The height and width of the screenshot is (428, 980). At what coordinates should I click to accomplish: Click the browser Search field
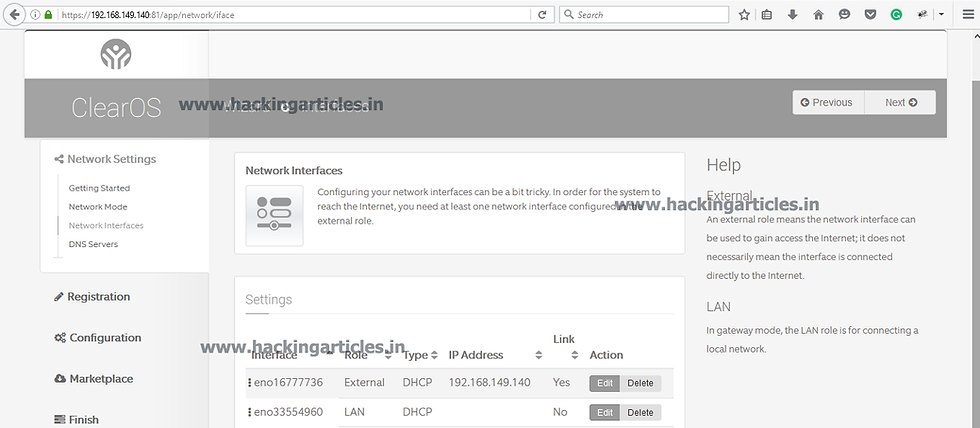644,14
